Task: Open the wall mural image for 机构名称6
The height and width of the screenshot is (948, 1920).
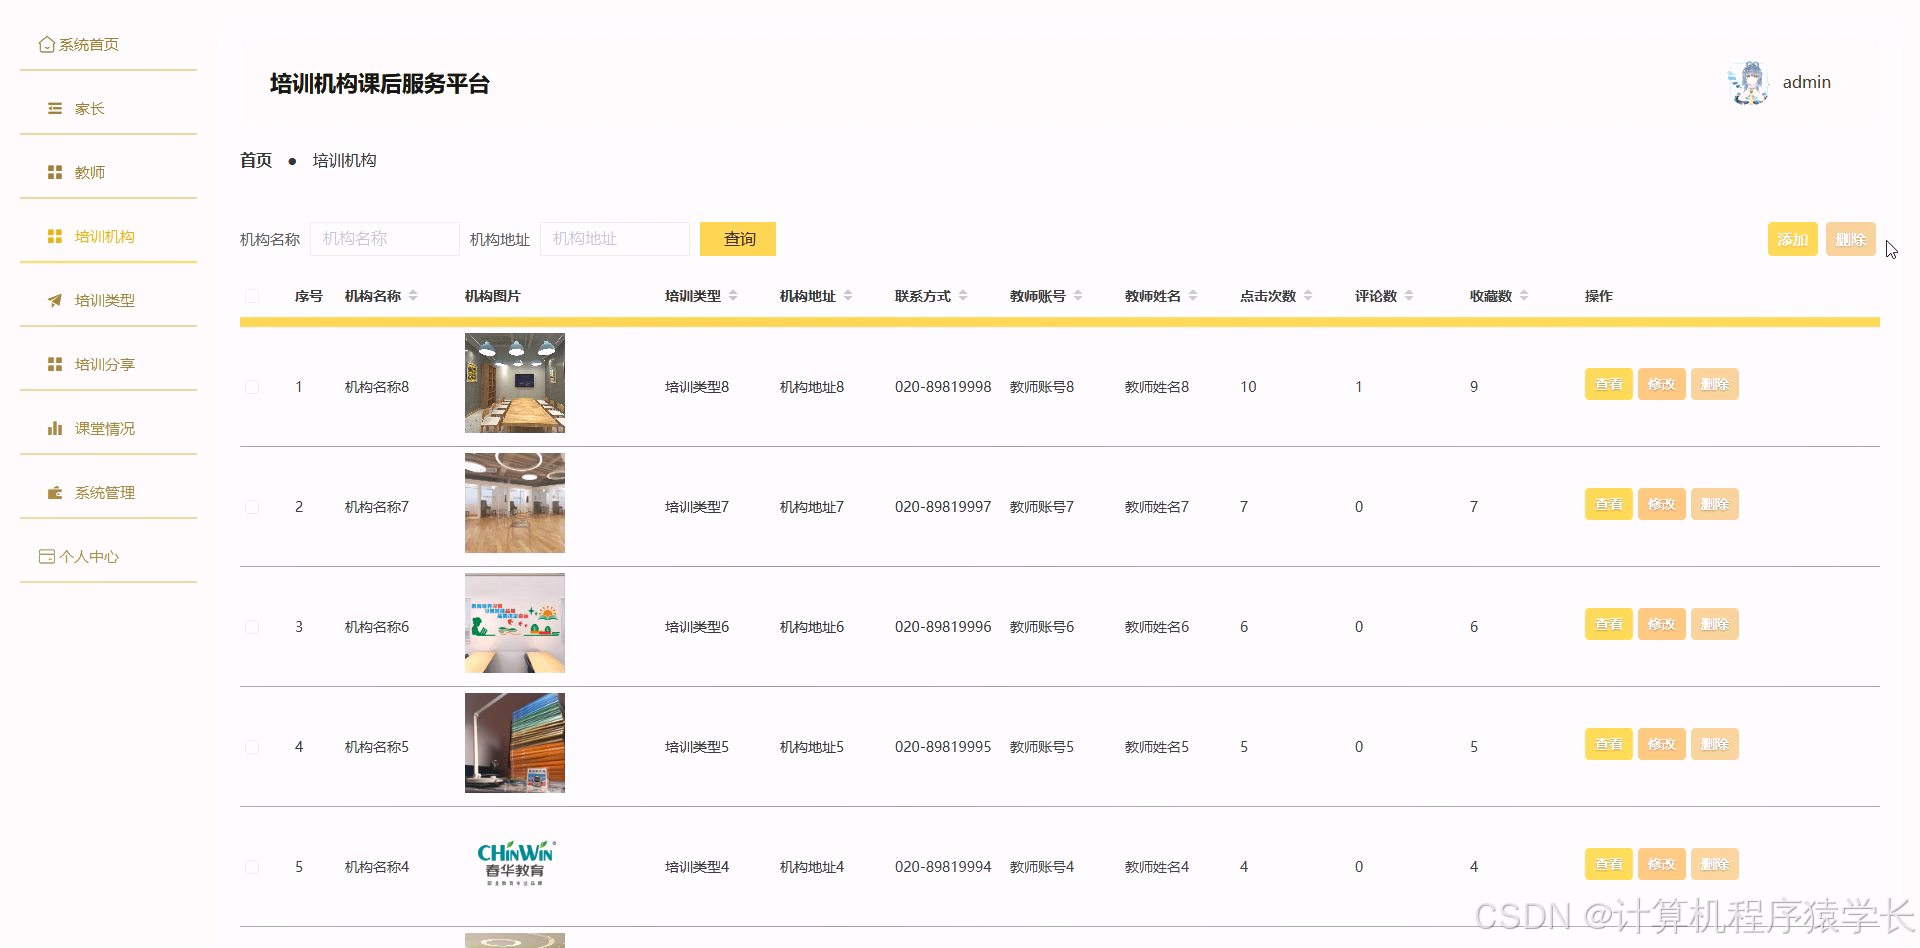Action: [x=515, y=623]
